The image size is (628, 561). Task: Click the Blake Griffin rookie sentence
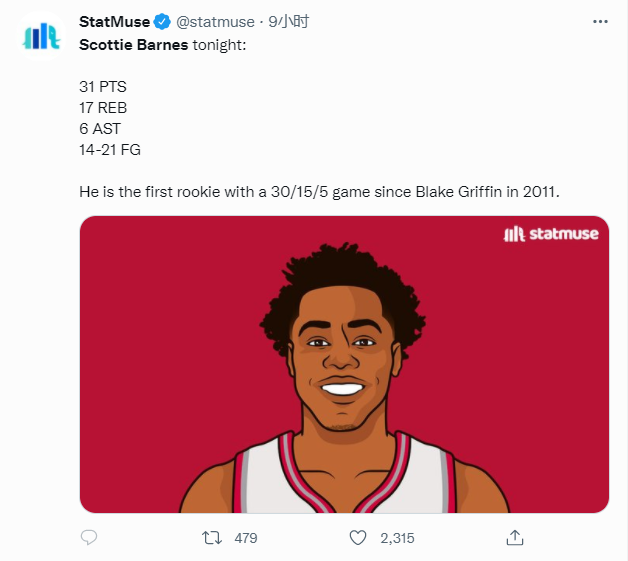point(318,190)
